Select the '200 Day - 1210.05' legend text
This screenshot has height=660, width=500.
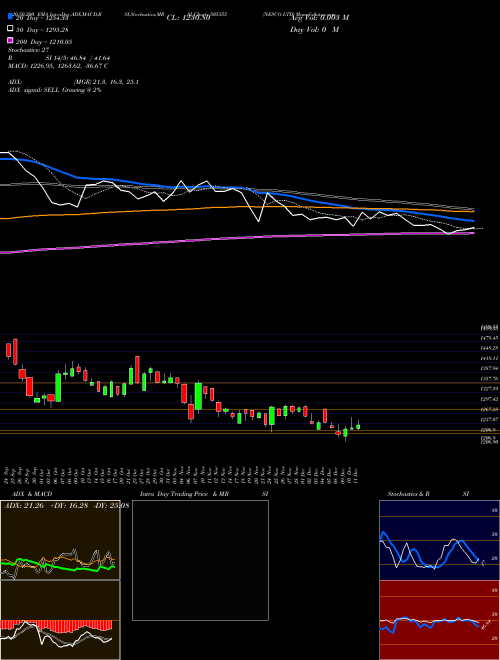pos(44,42)
